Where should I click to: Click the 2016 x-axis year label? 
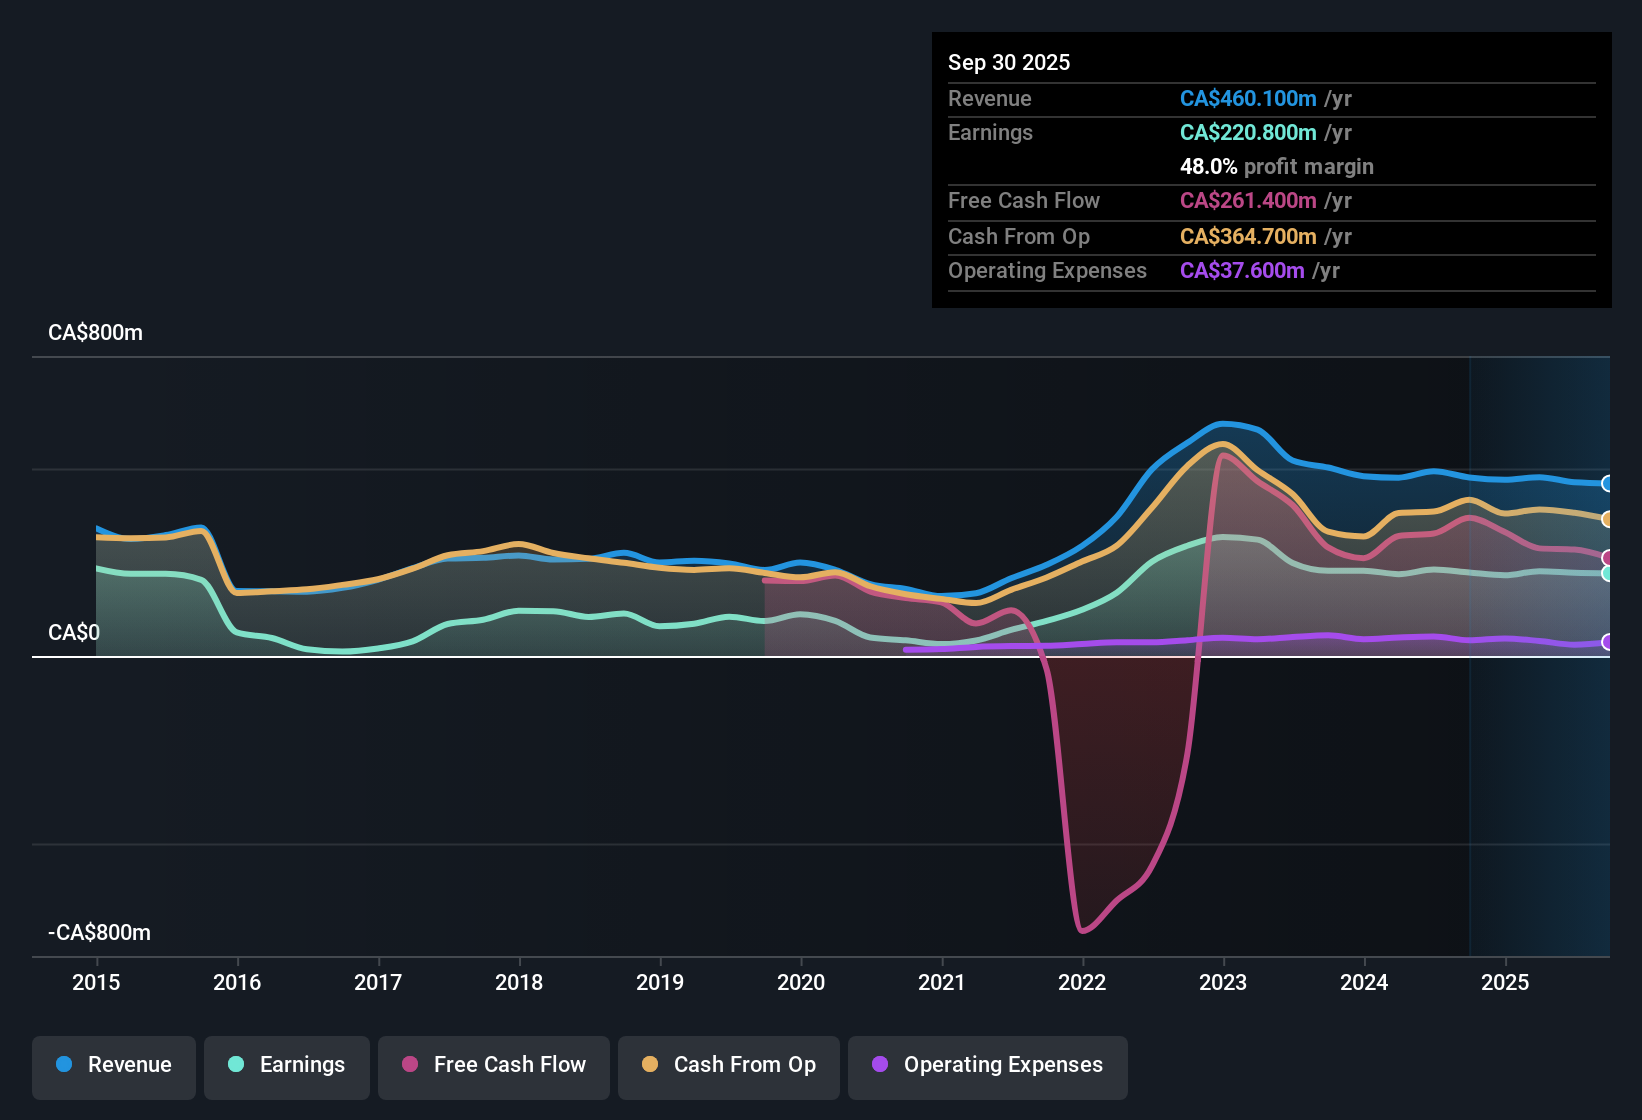(x=237, y=983)
